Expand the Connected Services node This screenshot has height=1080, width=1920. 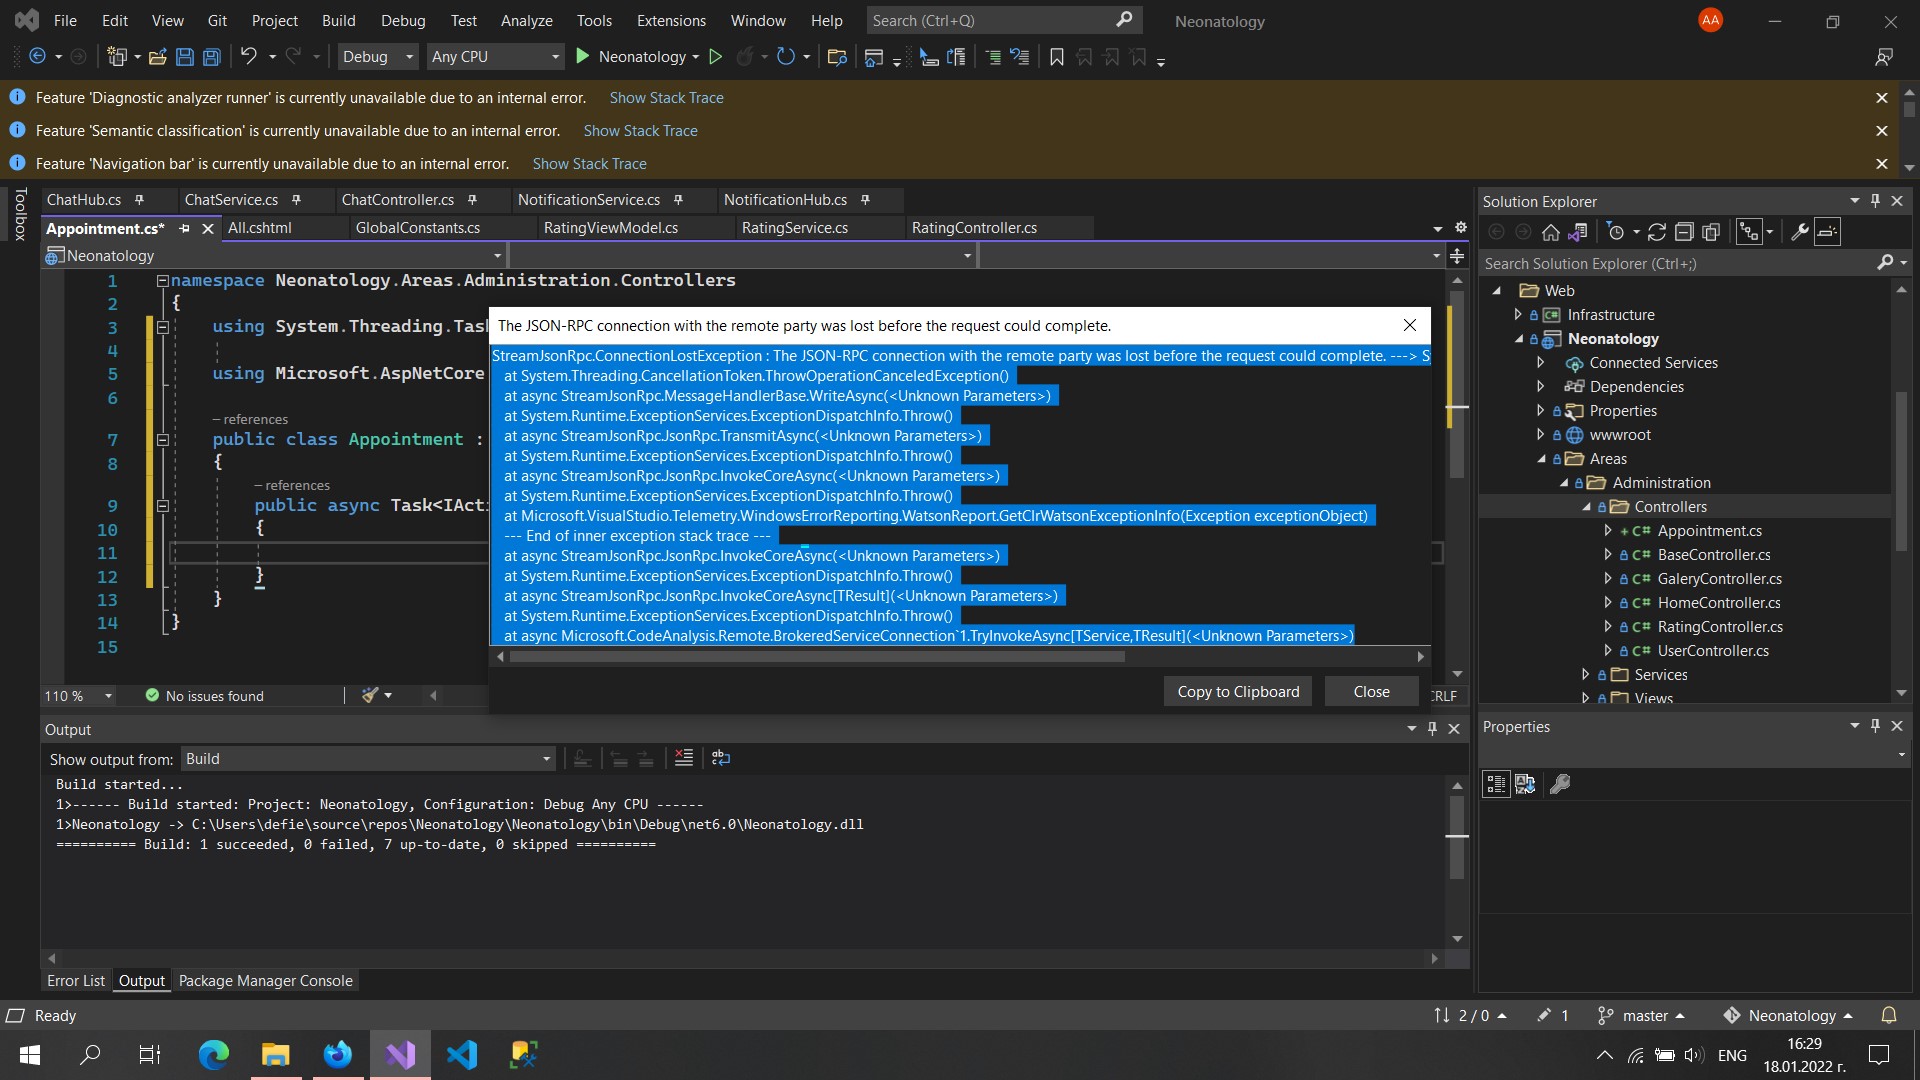pos(1540,362)
